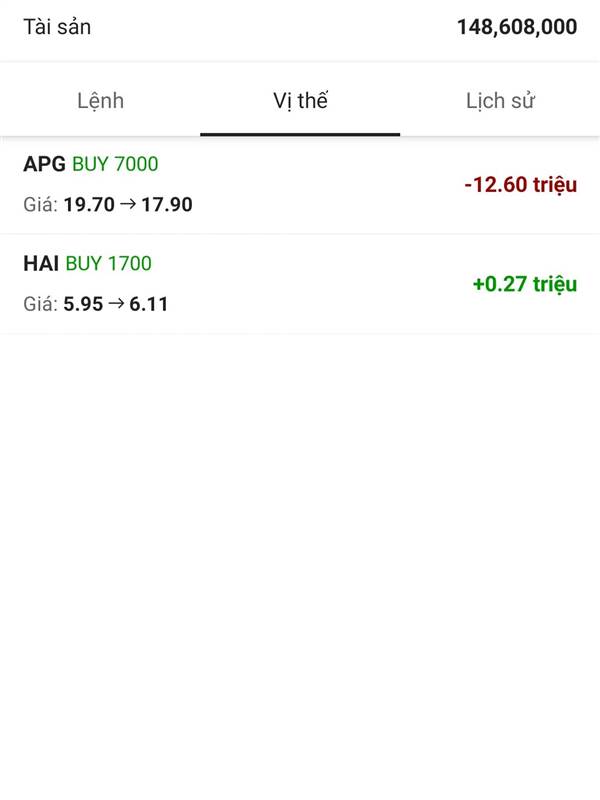
Task: Tap the 148,608,000 asset total
Action: click(x=517, y=27)
